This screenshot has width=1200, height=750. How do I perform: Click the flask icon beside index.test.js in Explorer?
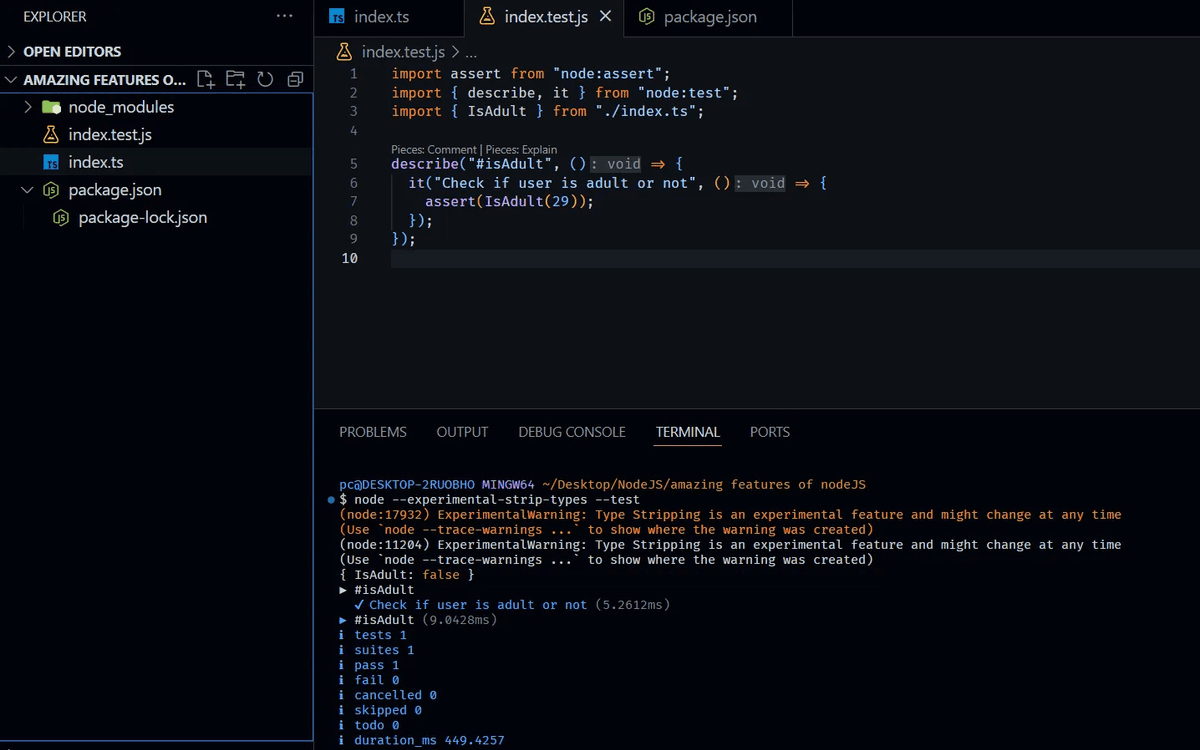pyautogui.click(x=51, y=134)
